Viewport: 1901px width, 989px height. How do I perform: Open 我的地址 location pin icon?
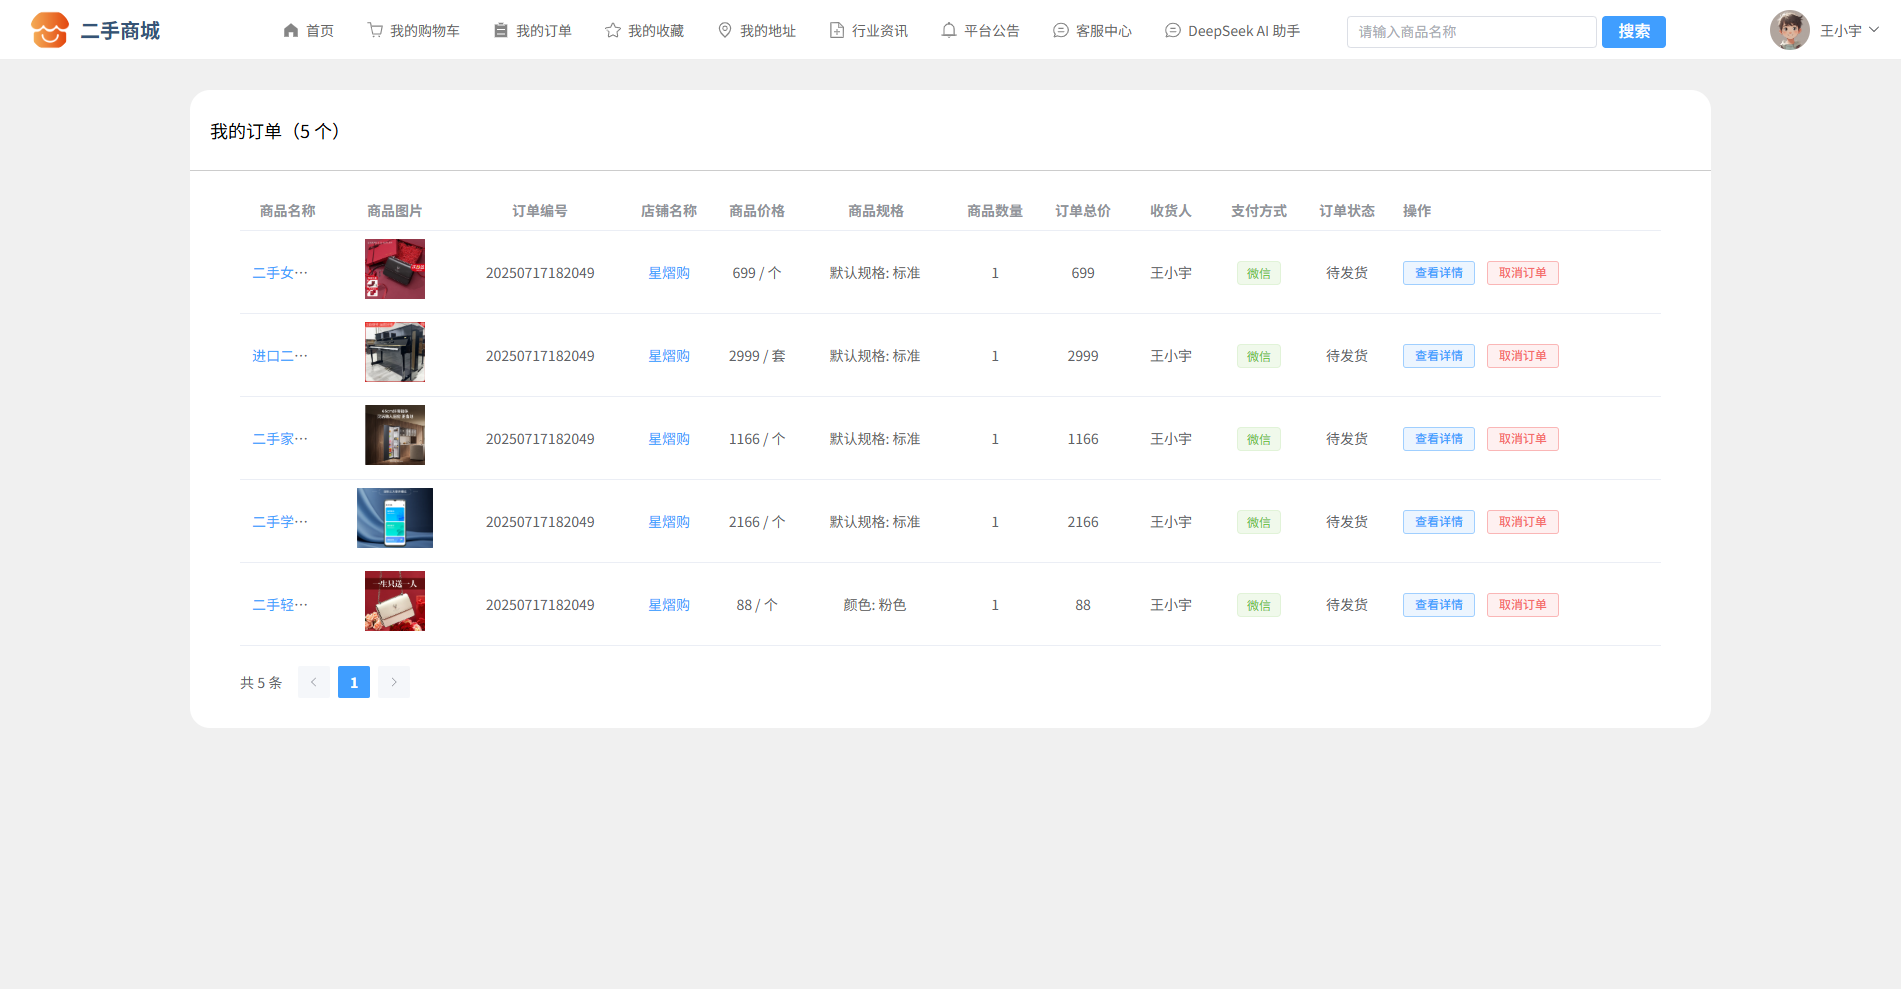click(725, 31)
